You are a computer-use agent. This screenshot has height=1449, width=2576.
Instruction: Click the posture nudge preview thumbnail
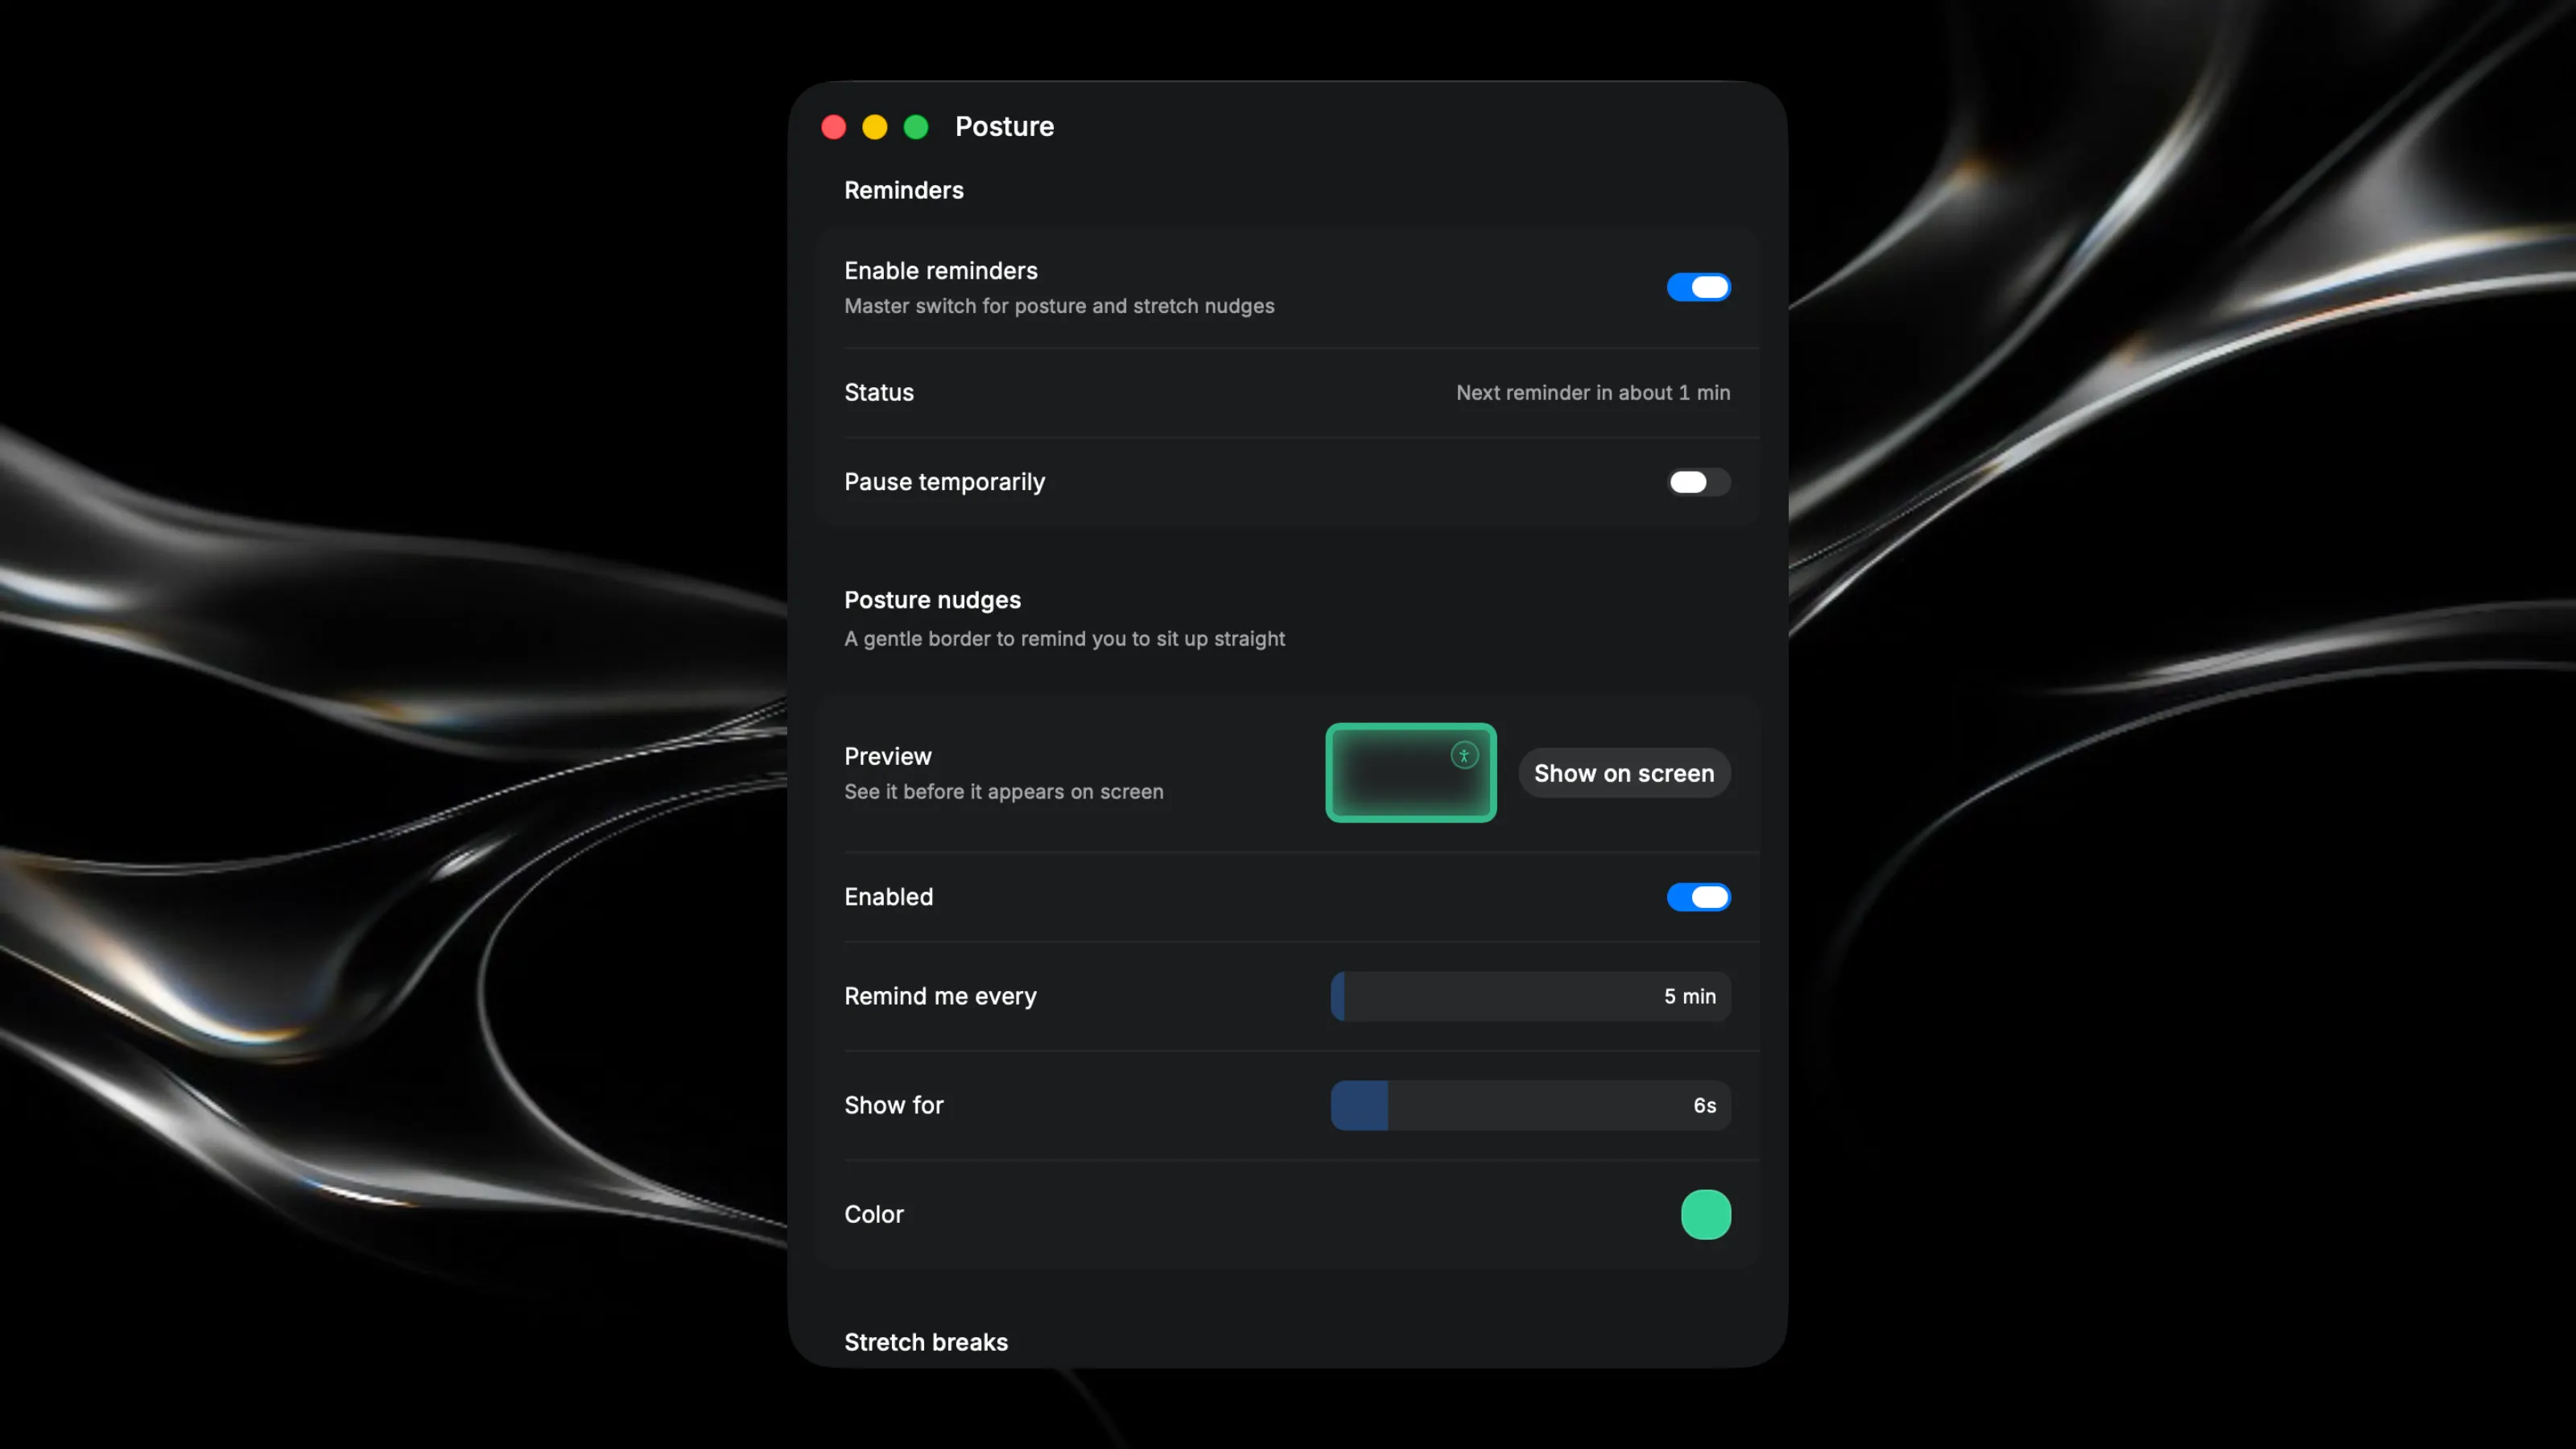pos(1411,773)
